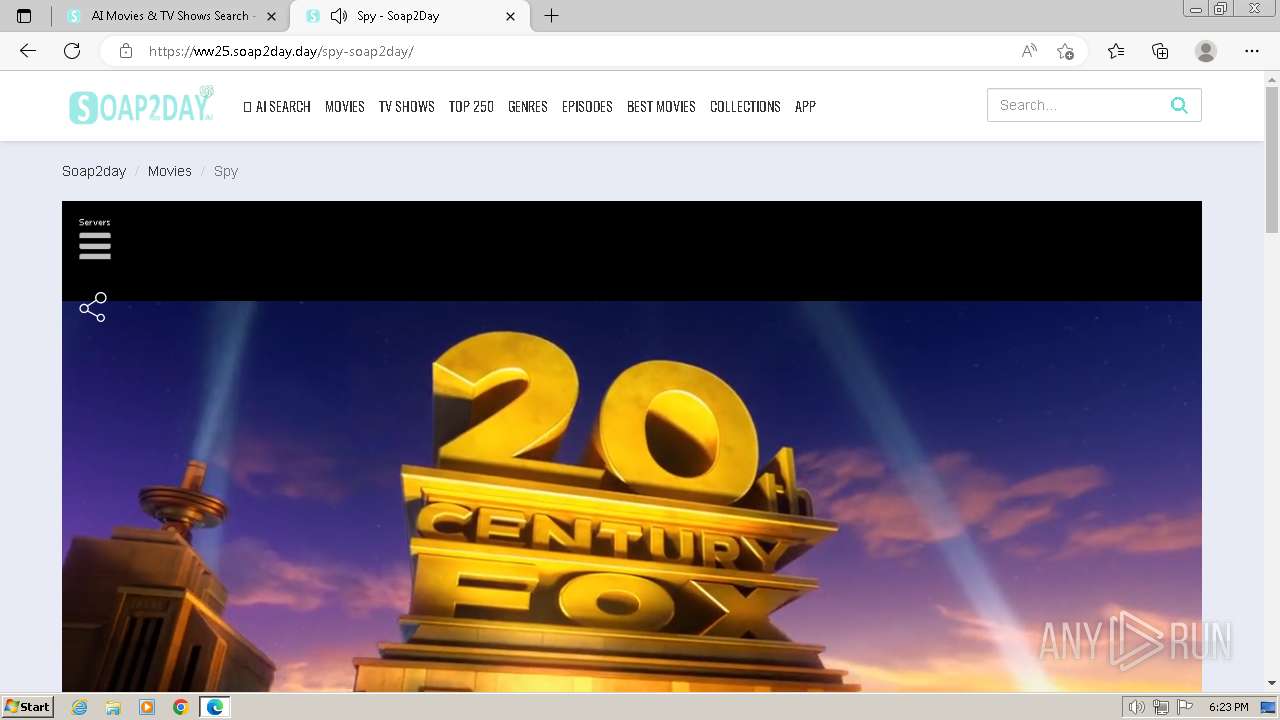Open the browser profile avatar
This screenshot has height=720, width=1280.
click(1206, 51)
